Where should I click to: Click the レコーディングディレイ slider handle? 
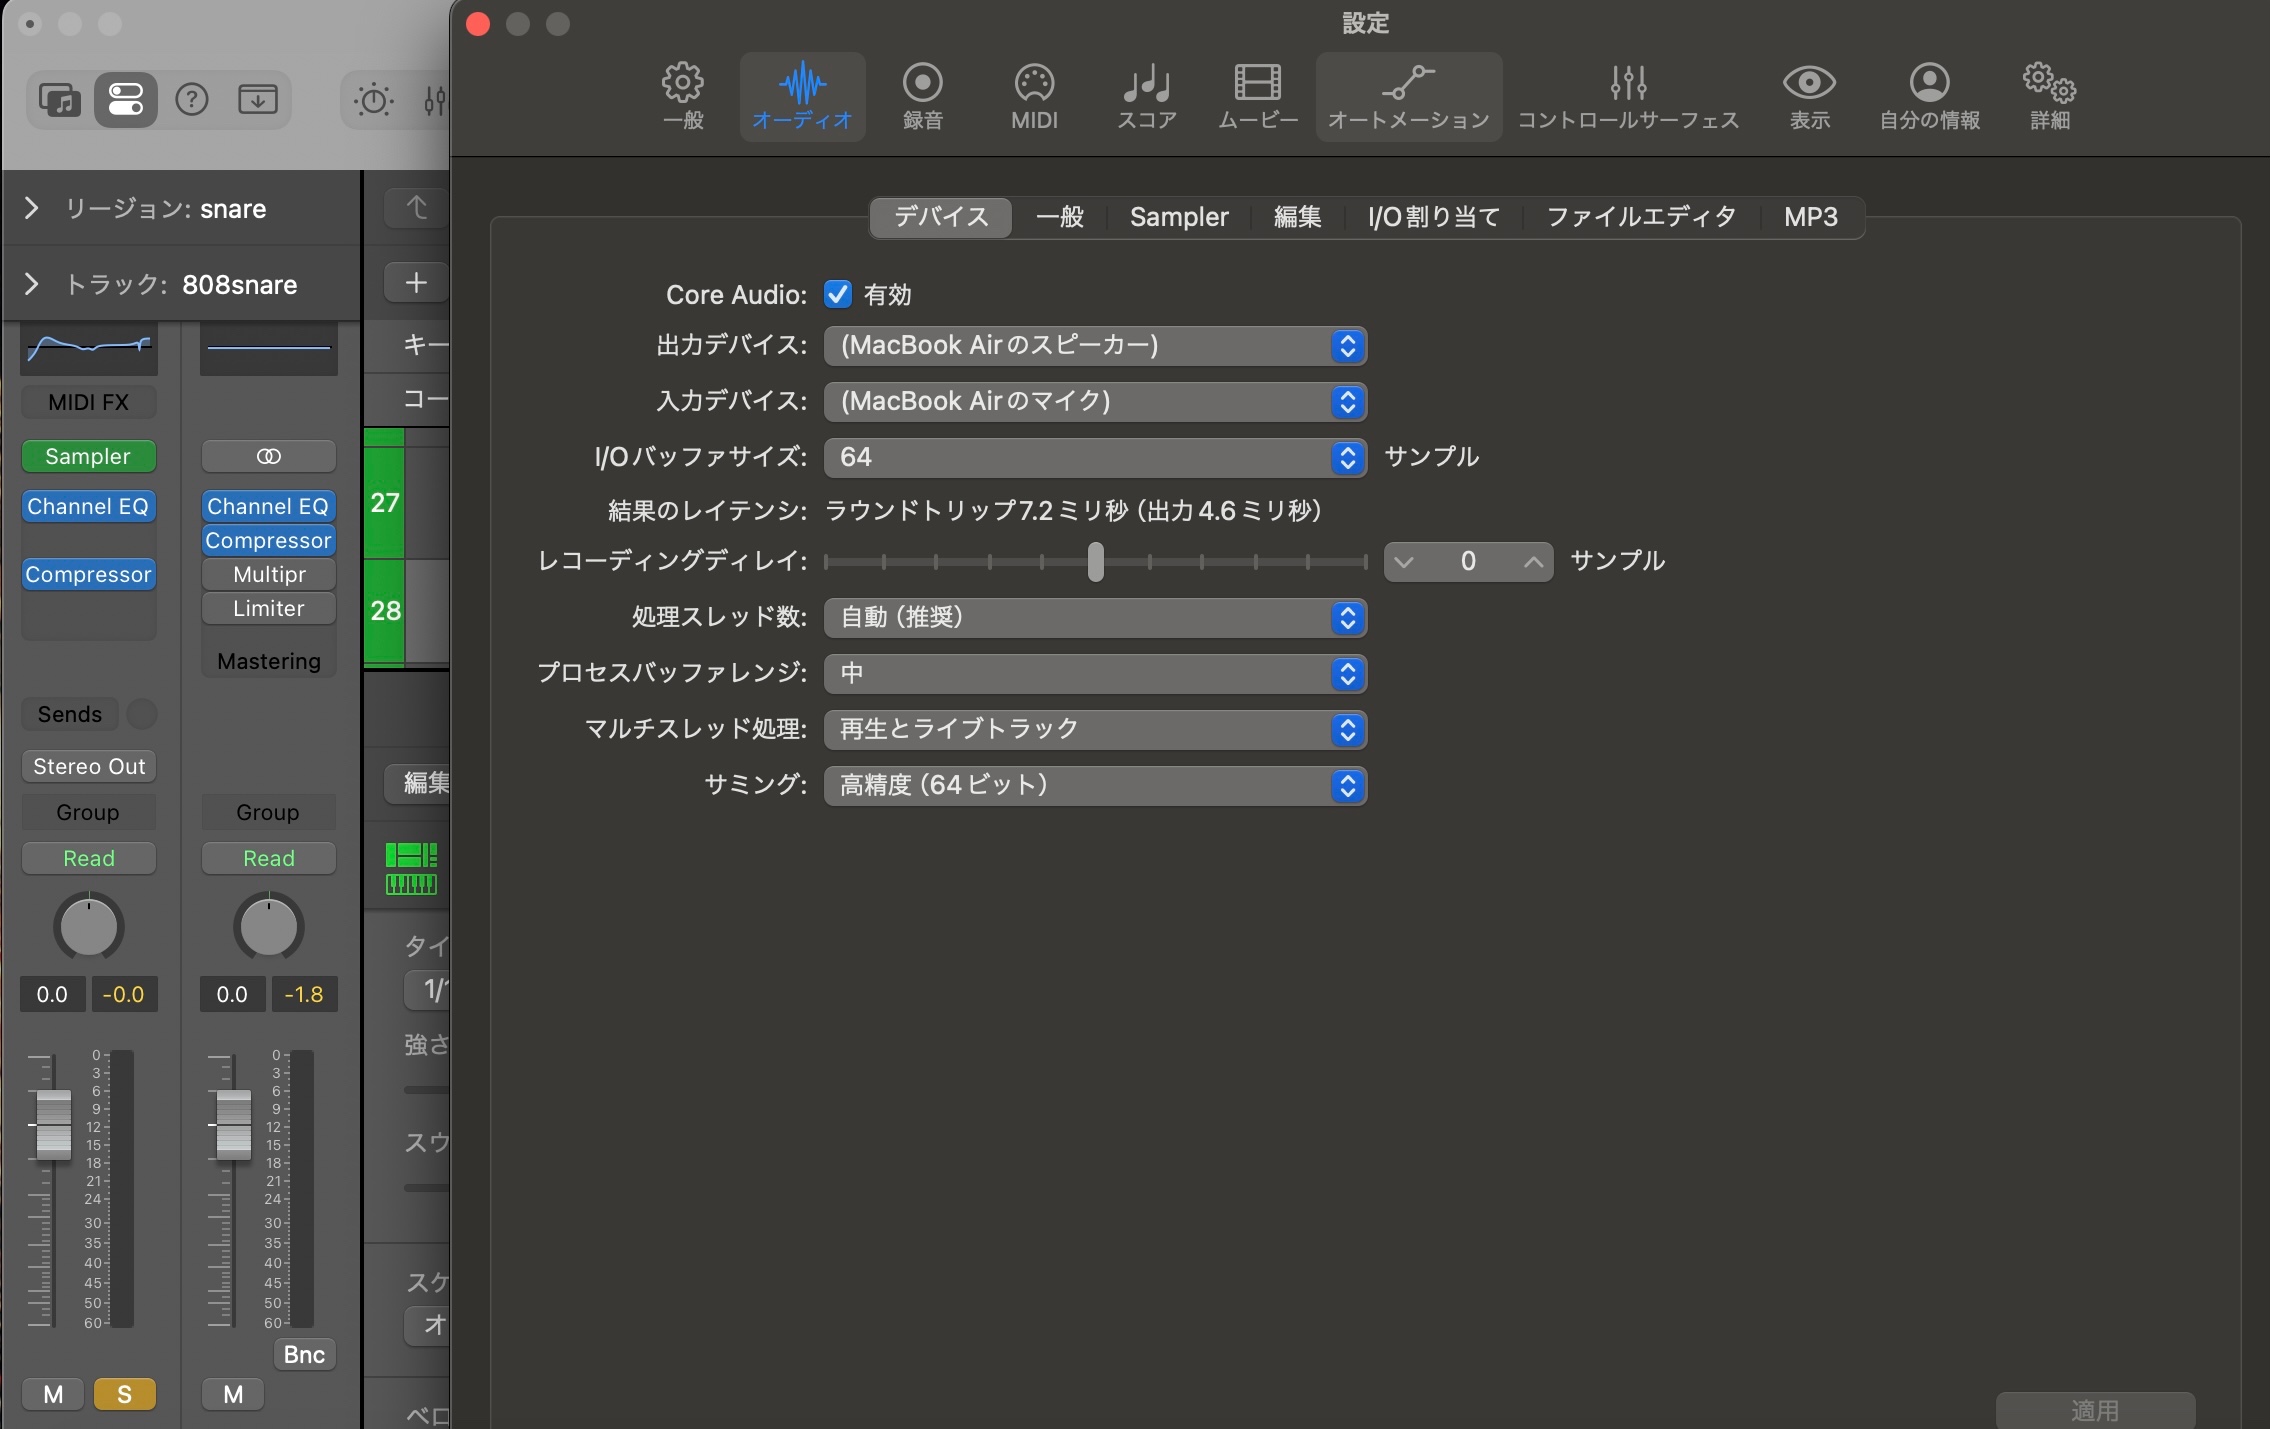[x=1096, y=561]
